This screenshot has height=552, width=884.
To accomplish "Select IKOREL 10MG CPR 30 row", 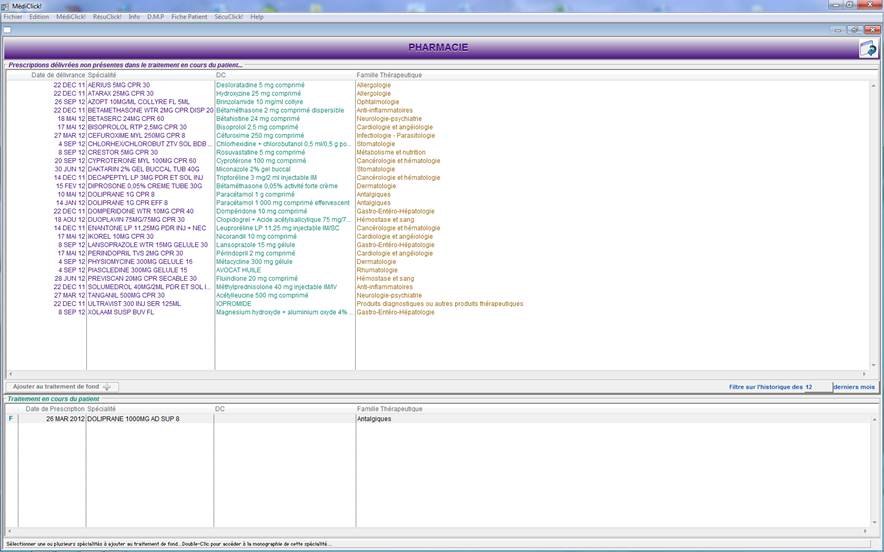I will [x=437, y=236].
